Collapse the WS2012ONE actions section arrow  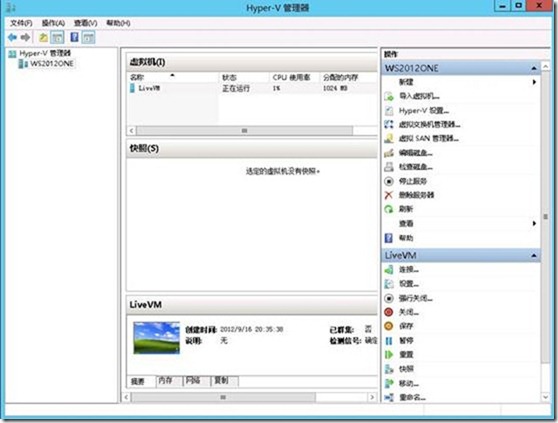[534, 68]
